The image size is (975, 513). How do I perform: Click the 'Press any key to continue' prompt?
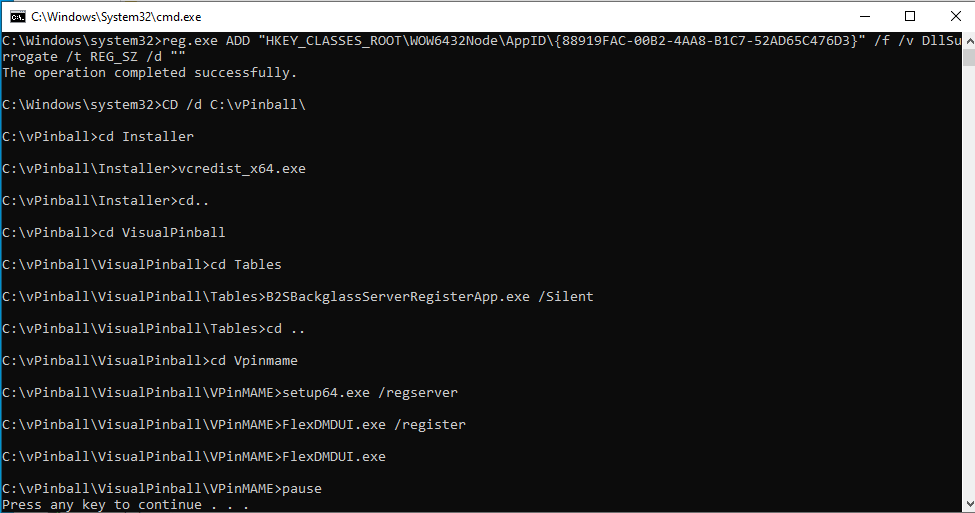point(125,505)
